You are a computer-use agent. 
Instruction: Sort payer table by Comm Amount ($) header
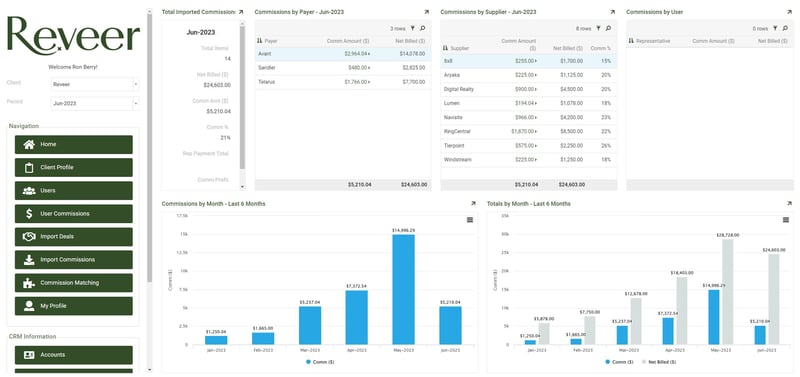coord(348,41)
